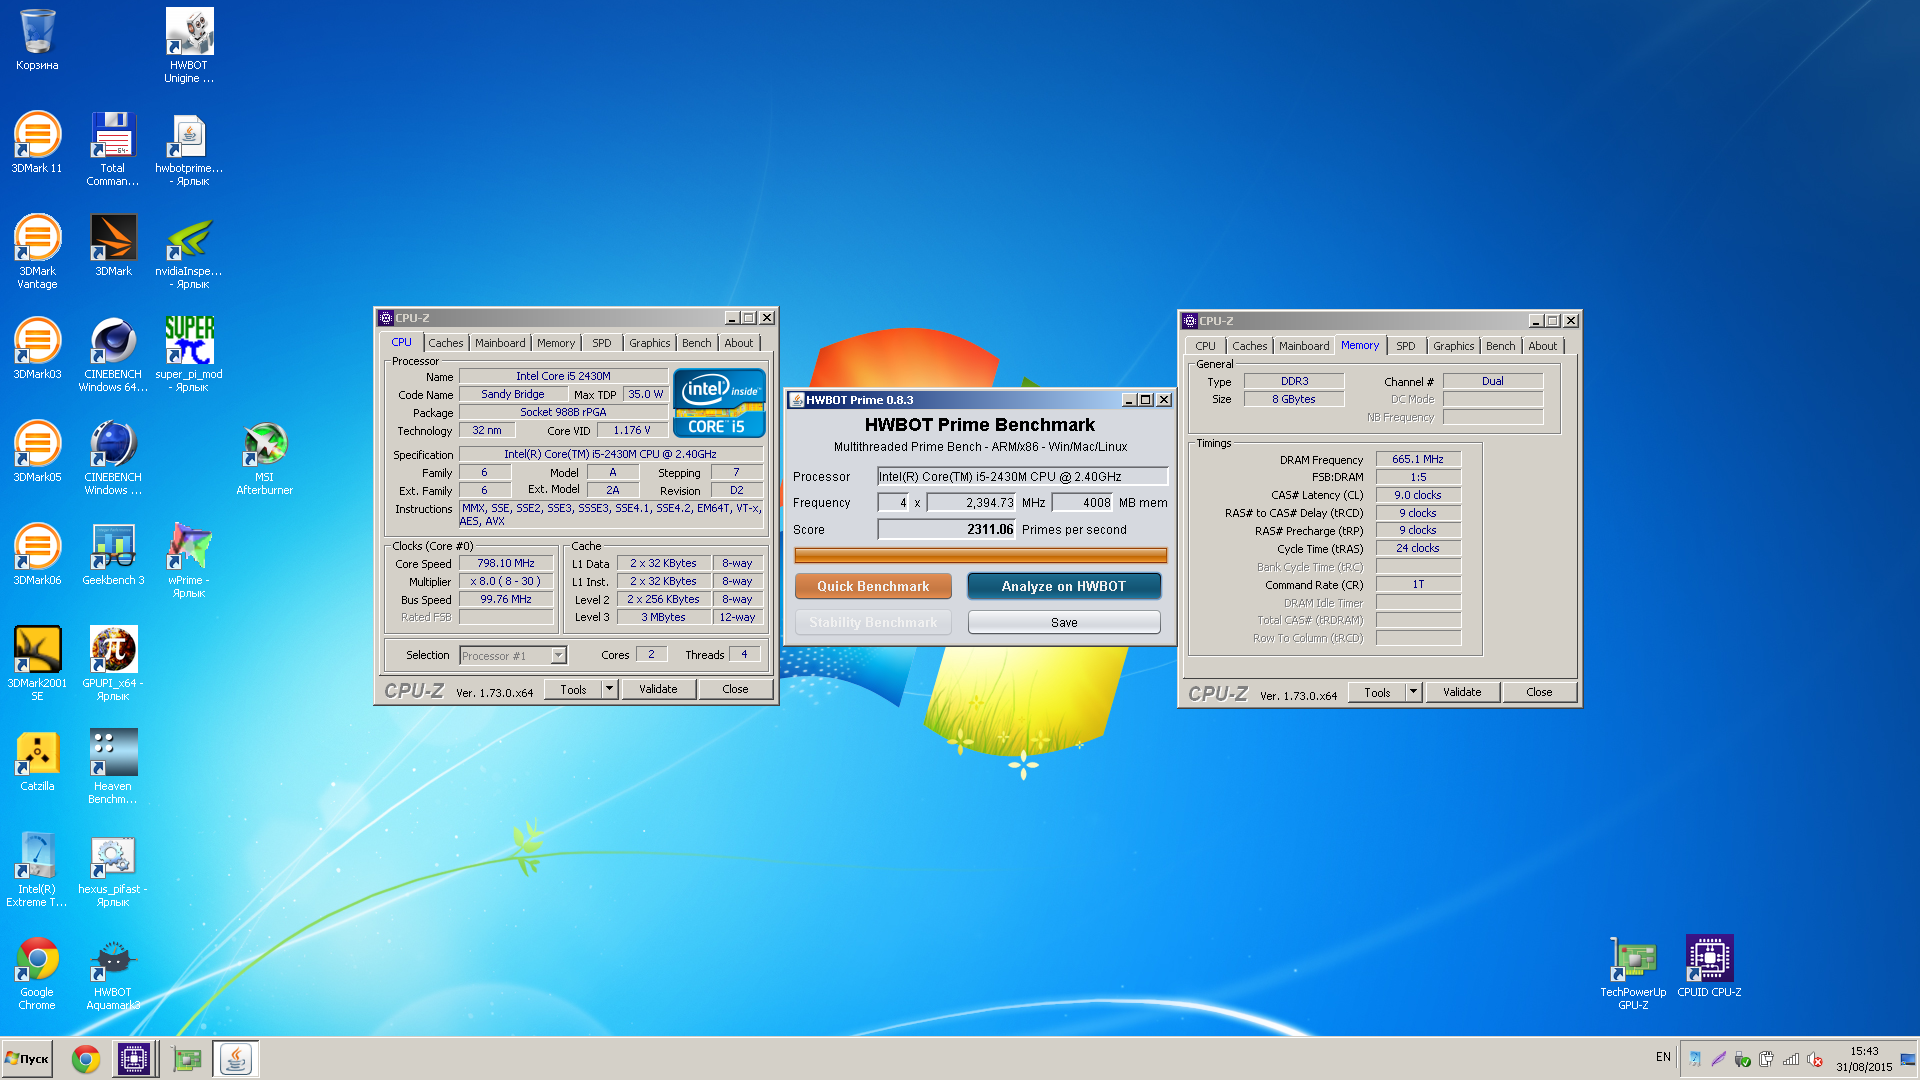The image size is (1920, 1080).
Task: Click Save in HWBOT Prime
Action: tap(1064, 622)
